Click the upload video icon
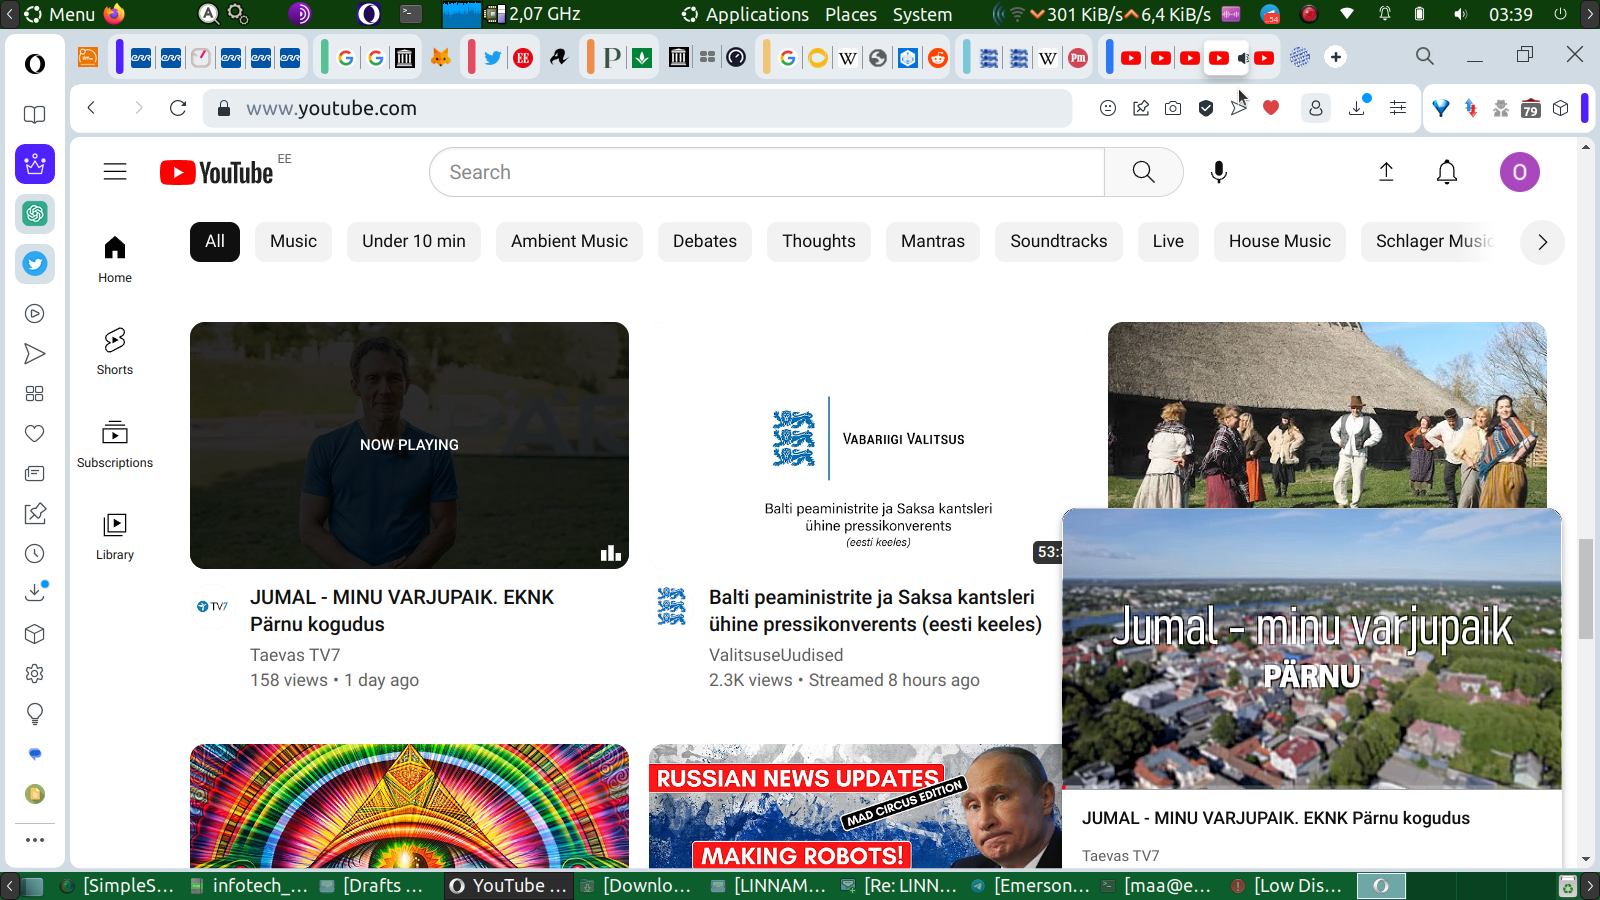The width and height of the screenshot is (1600, 900). 1386,172
